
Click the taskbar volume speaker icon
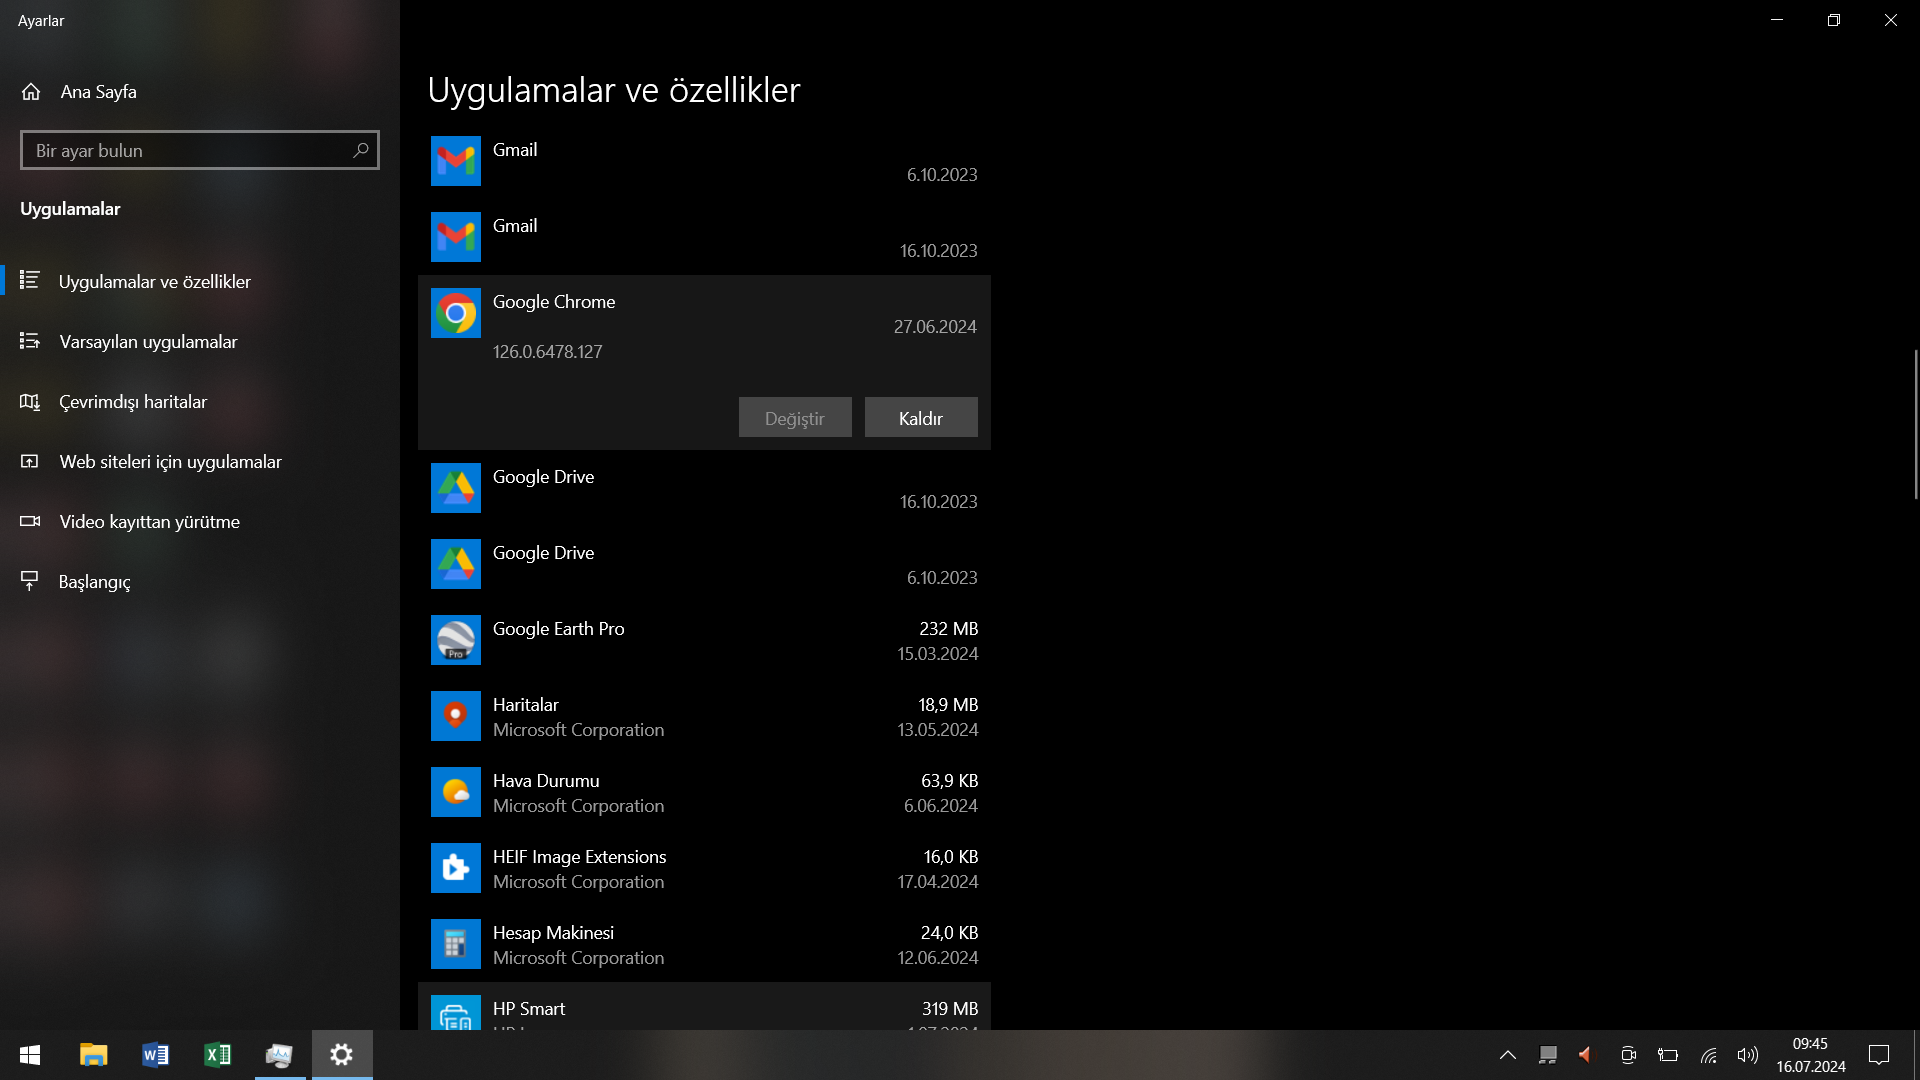[x=1747, y=1055]
